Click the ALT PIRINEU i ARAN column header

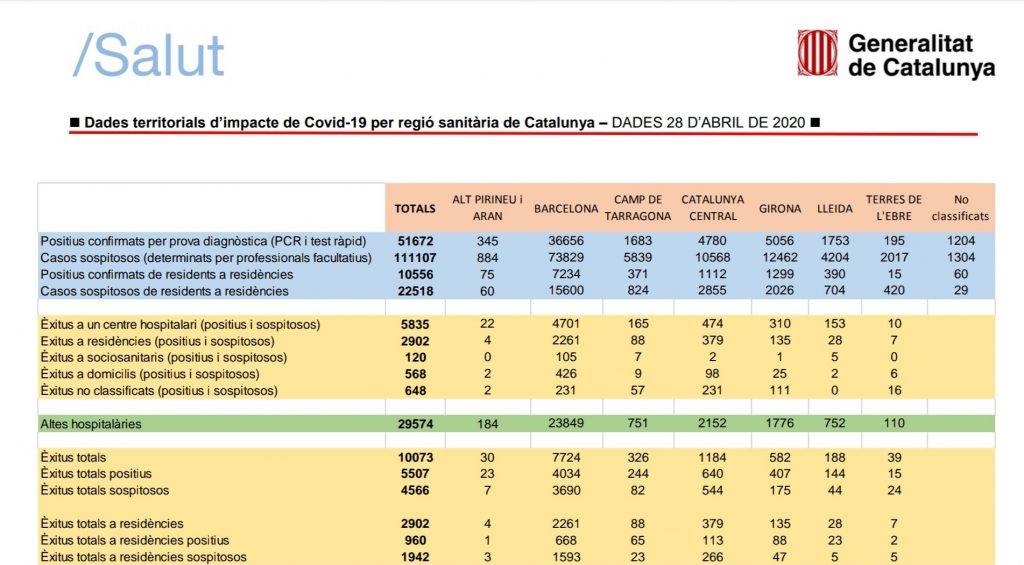tap(487, 208)
